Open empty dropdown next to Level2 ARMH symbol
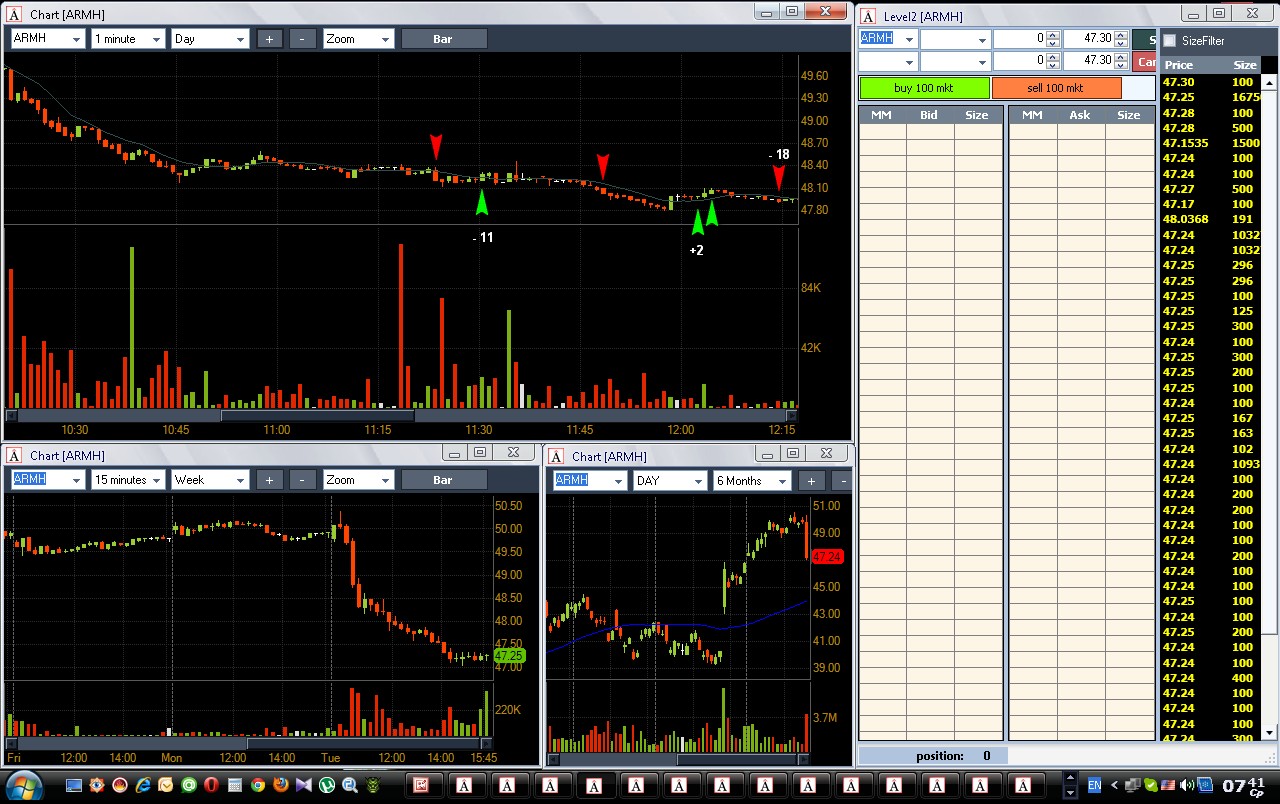 point(955,39)
